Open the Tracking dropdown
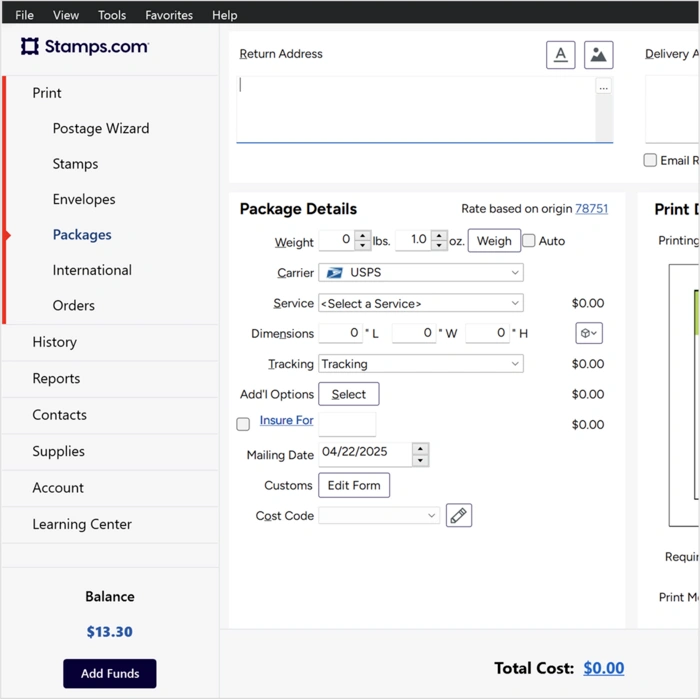Viewport: 700px width, 699px height. [420, 364]
